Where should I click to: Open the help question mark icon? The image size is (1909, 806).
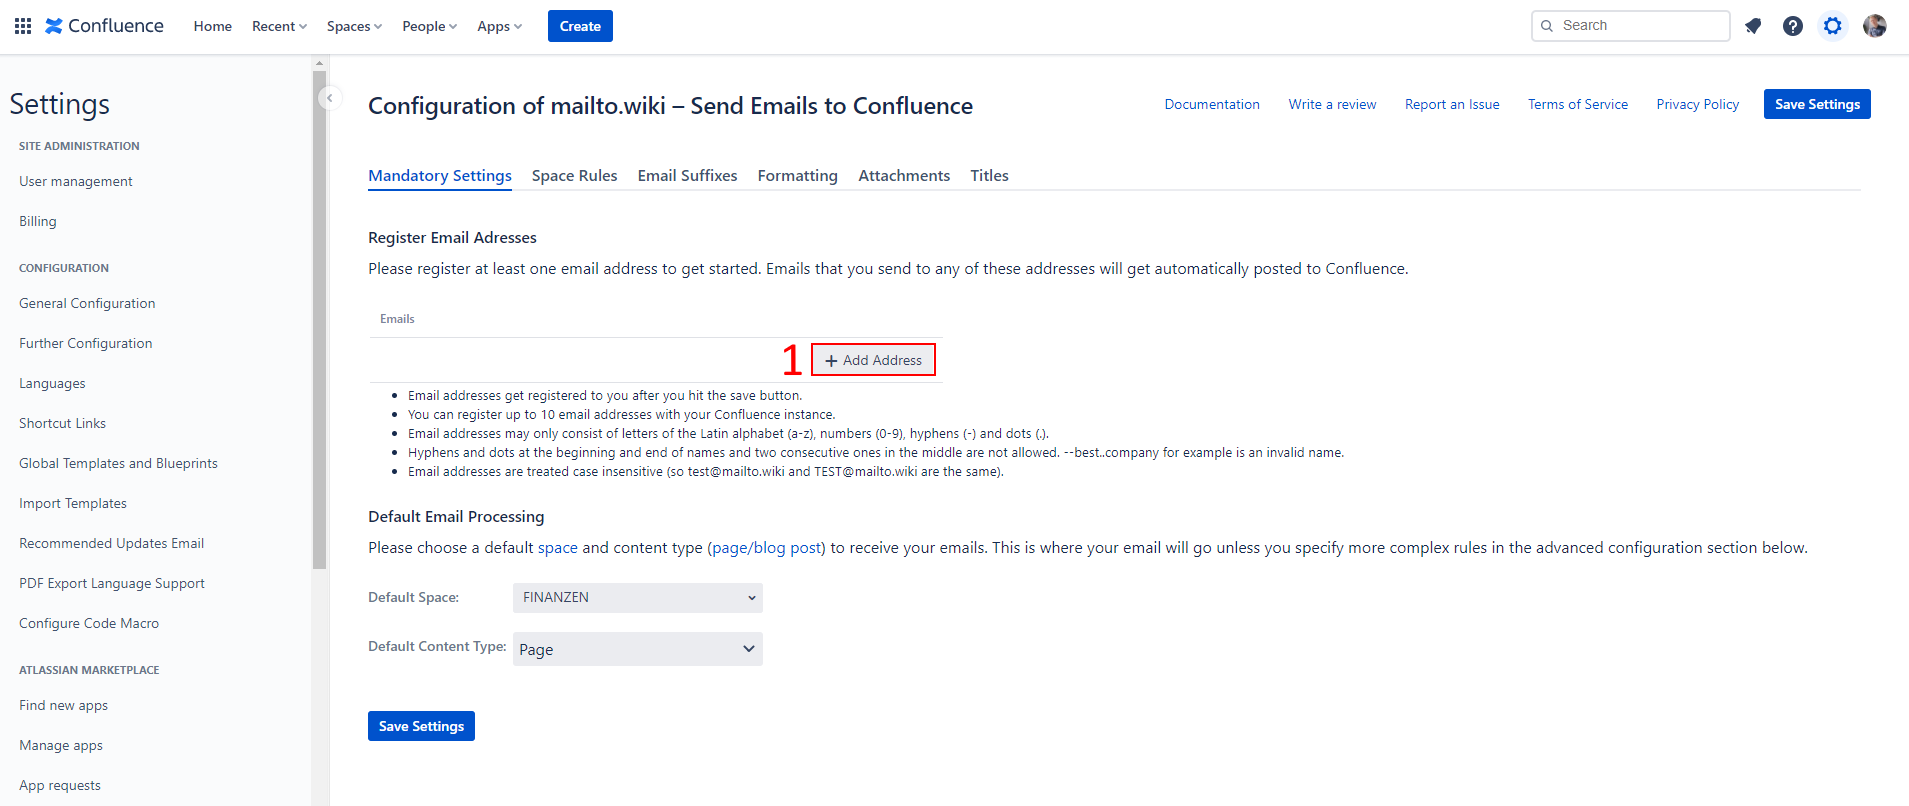coord(1793,26)
